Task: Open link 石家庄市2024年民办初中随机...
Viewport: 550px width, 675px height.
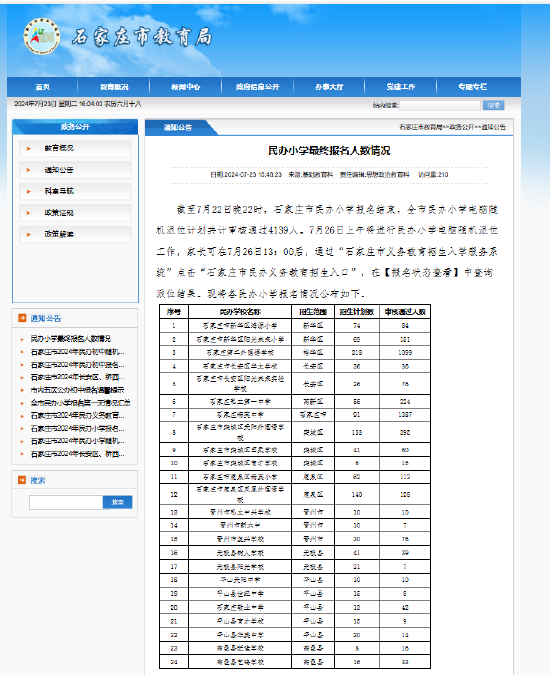Action: tap(77, 352)
